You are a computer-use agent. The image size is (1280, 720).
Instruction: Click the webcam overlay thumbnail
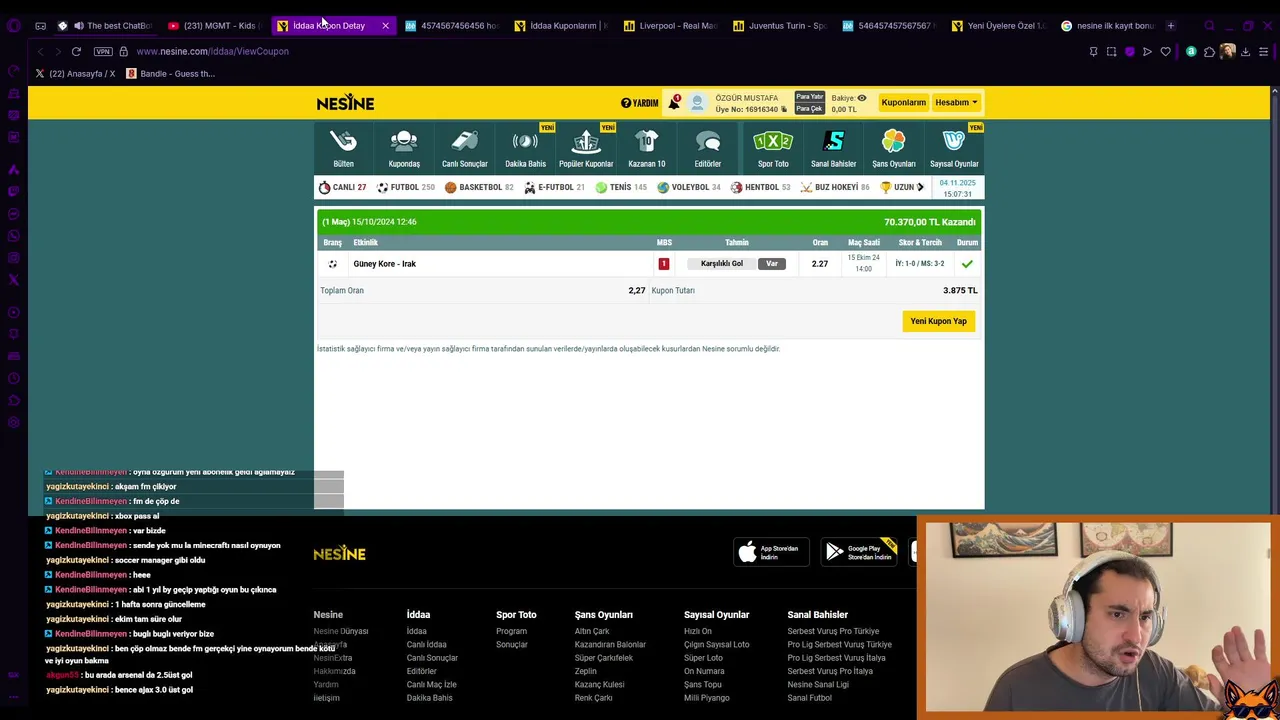1098,617
